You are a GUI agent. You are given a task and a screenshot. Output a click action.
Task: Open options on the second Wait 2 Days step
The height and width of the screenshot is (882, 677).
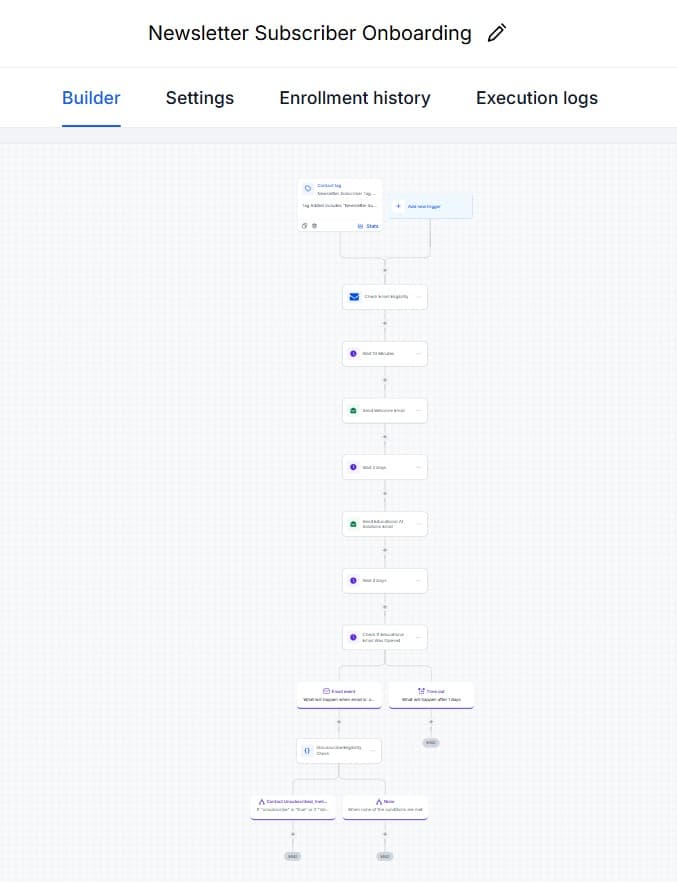coord(418,580)
